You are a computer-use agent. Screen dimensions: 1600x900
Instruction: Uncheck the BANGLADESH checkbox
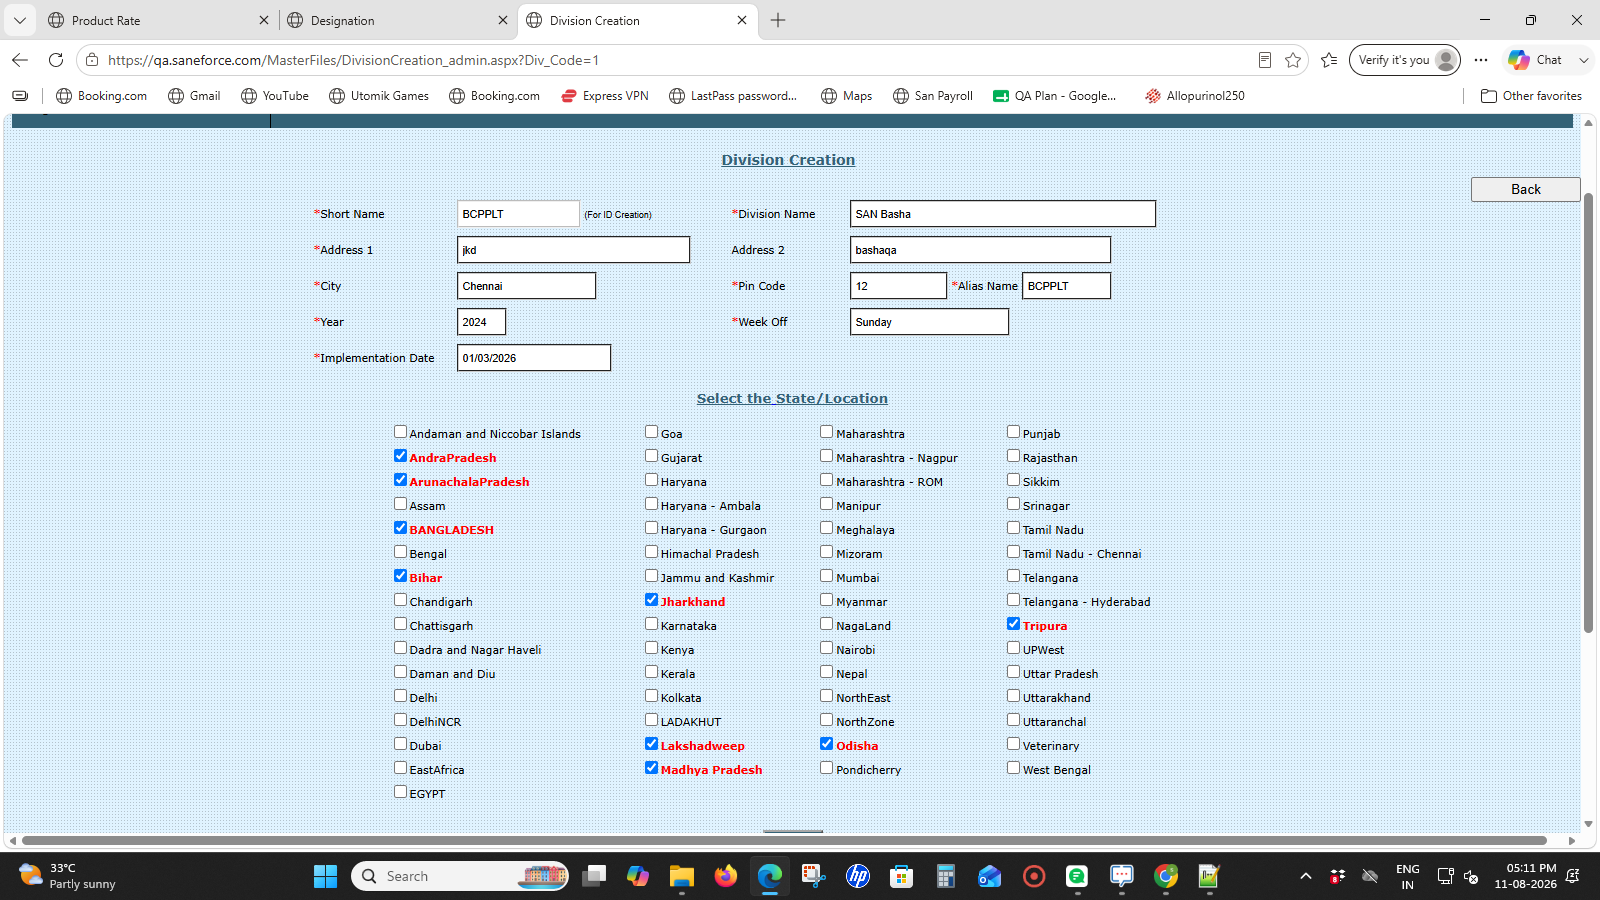tap(400, 528)
